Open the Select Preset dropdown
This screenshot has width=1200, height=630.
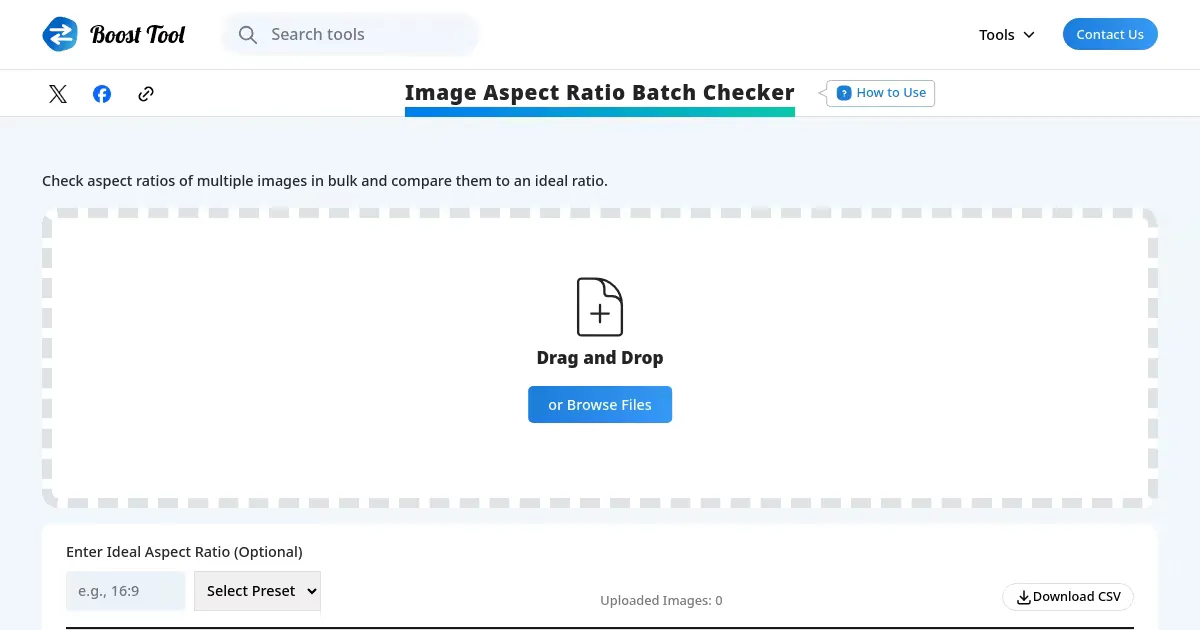point(257,591)
